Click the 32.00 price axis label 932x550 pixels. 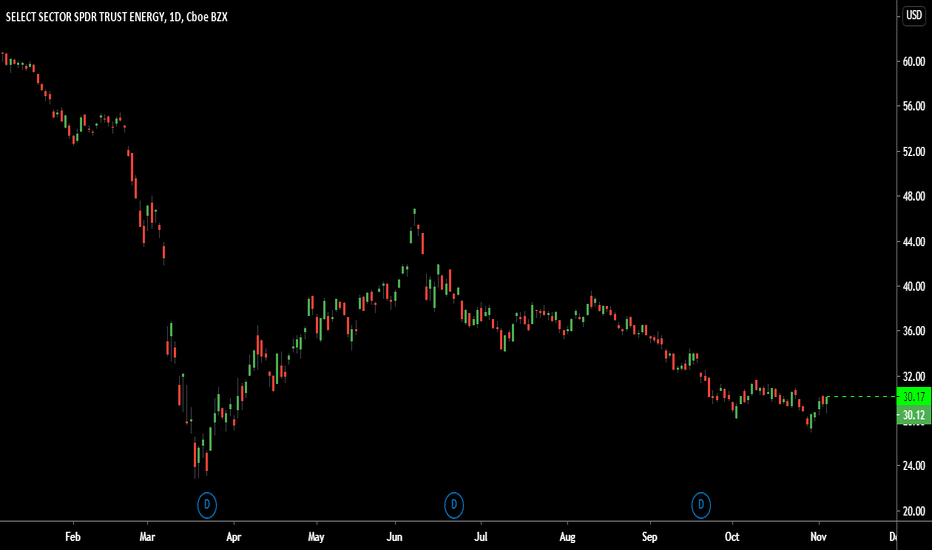[914, 376]
